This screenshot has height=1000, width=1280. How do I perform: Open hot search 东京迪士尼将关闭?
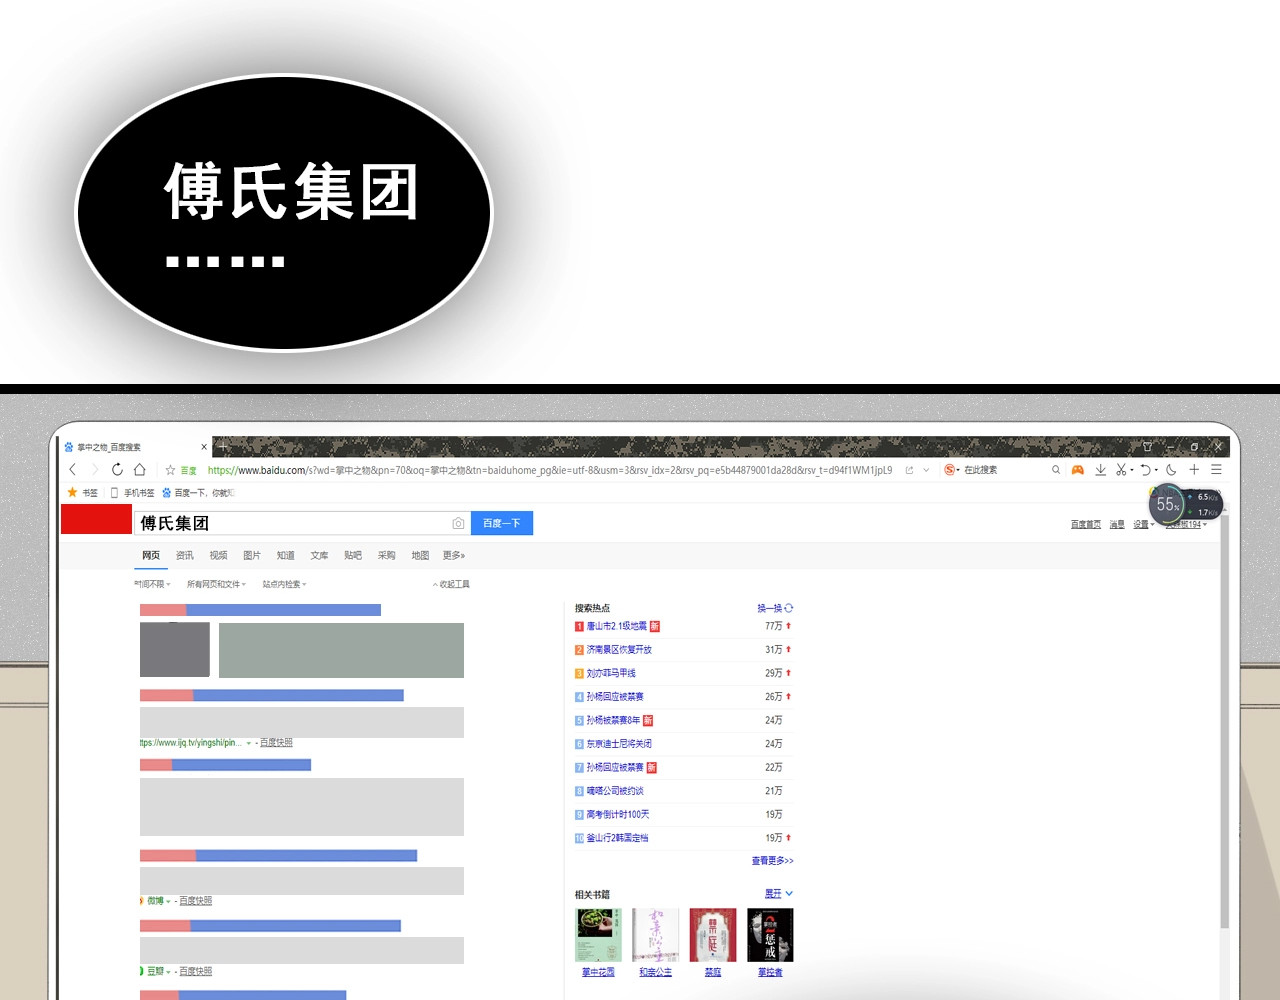click(x=619, y=744)
